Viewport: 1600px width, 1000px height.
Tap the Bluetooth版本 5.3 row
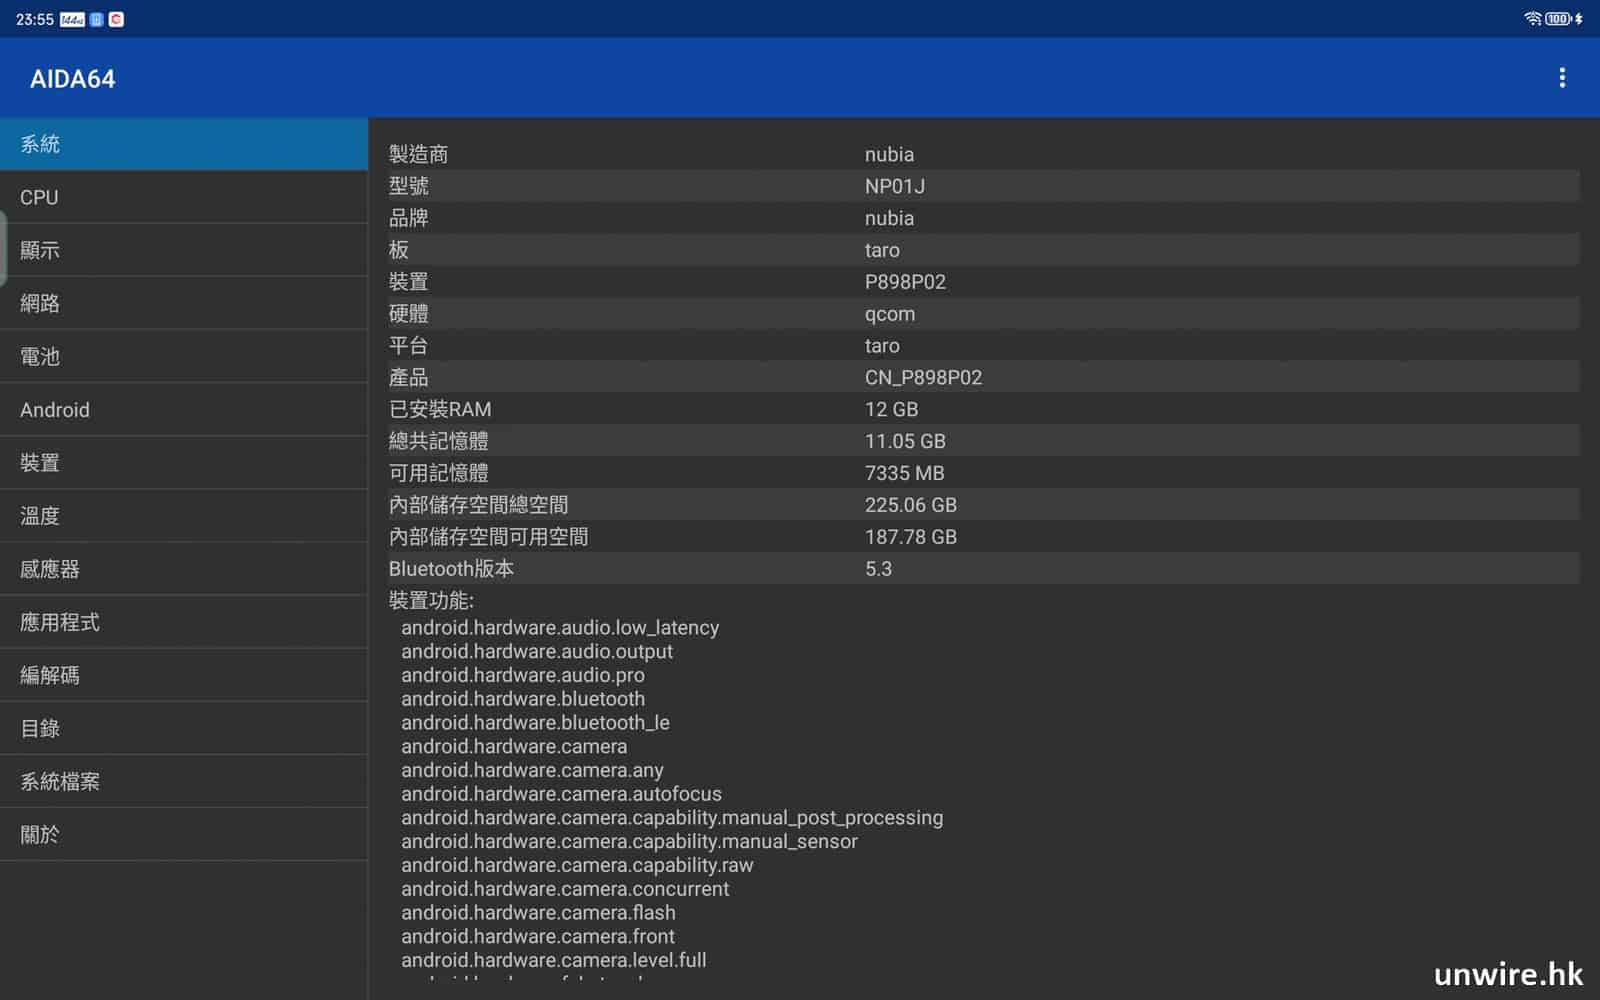983,569
